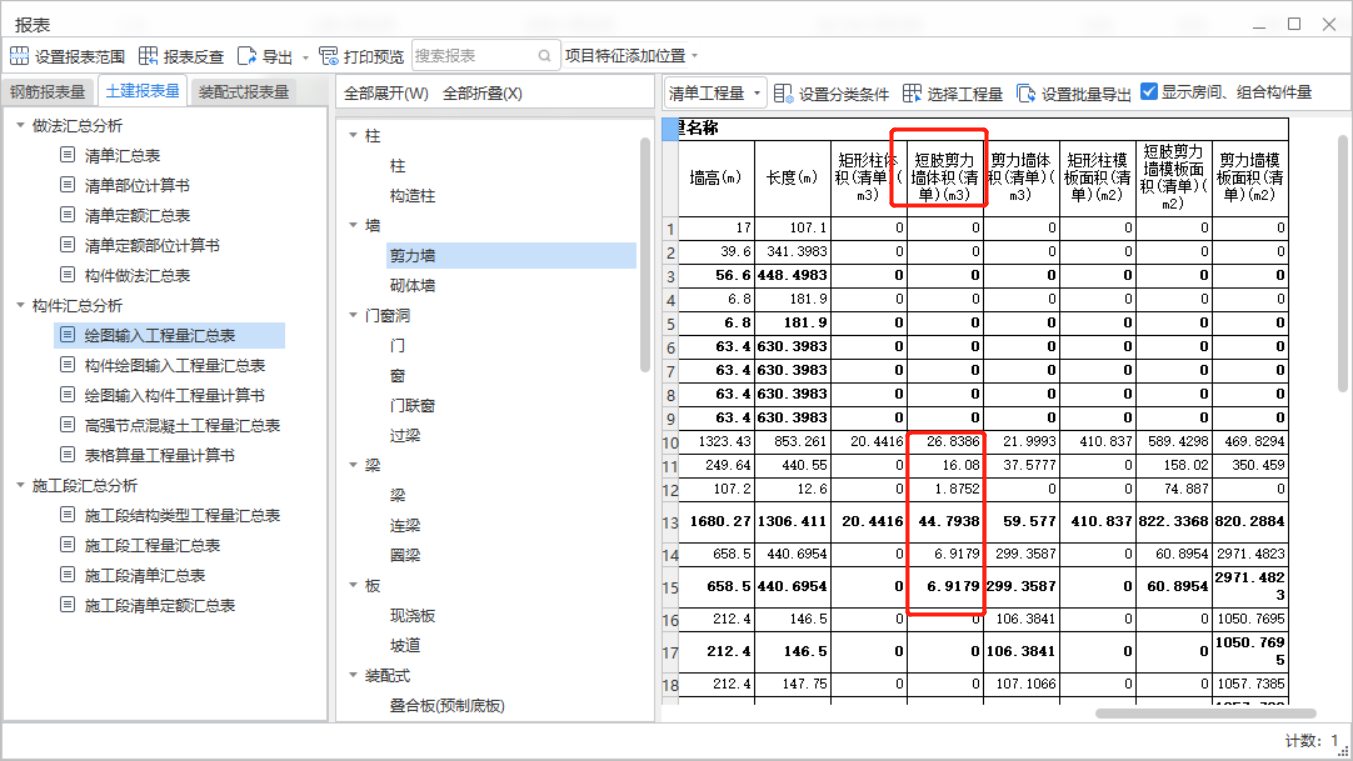Collapse the 装配式 category node

353,675
